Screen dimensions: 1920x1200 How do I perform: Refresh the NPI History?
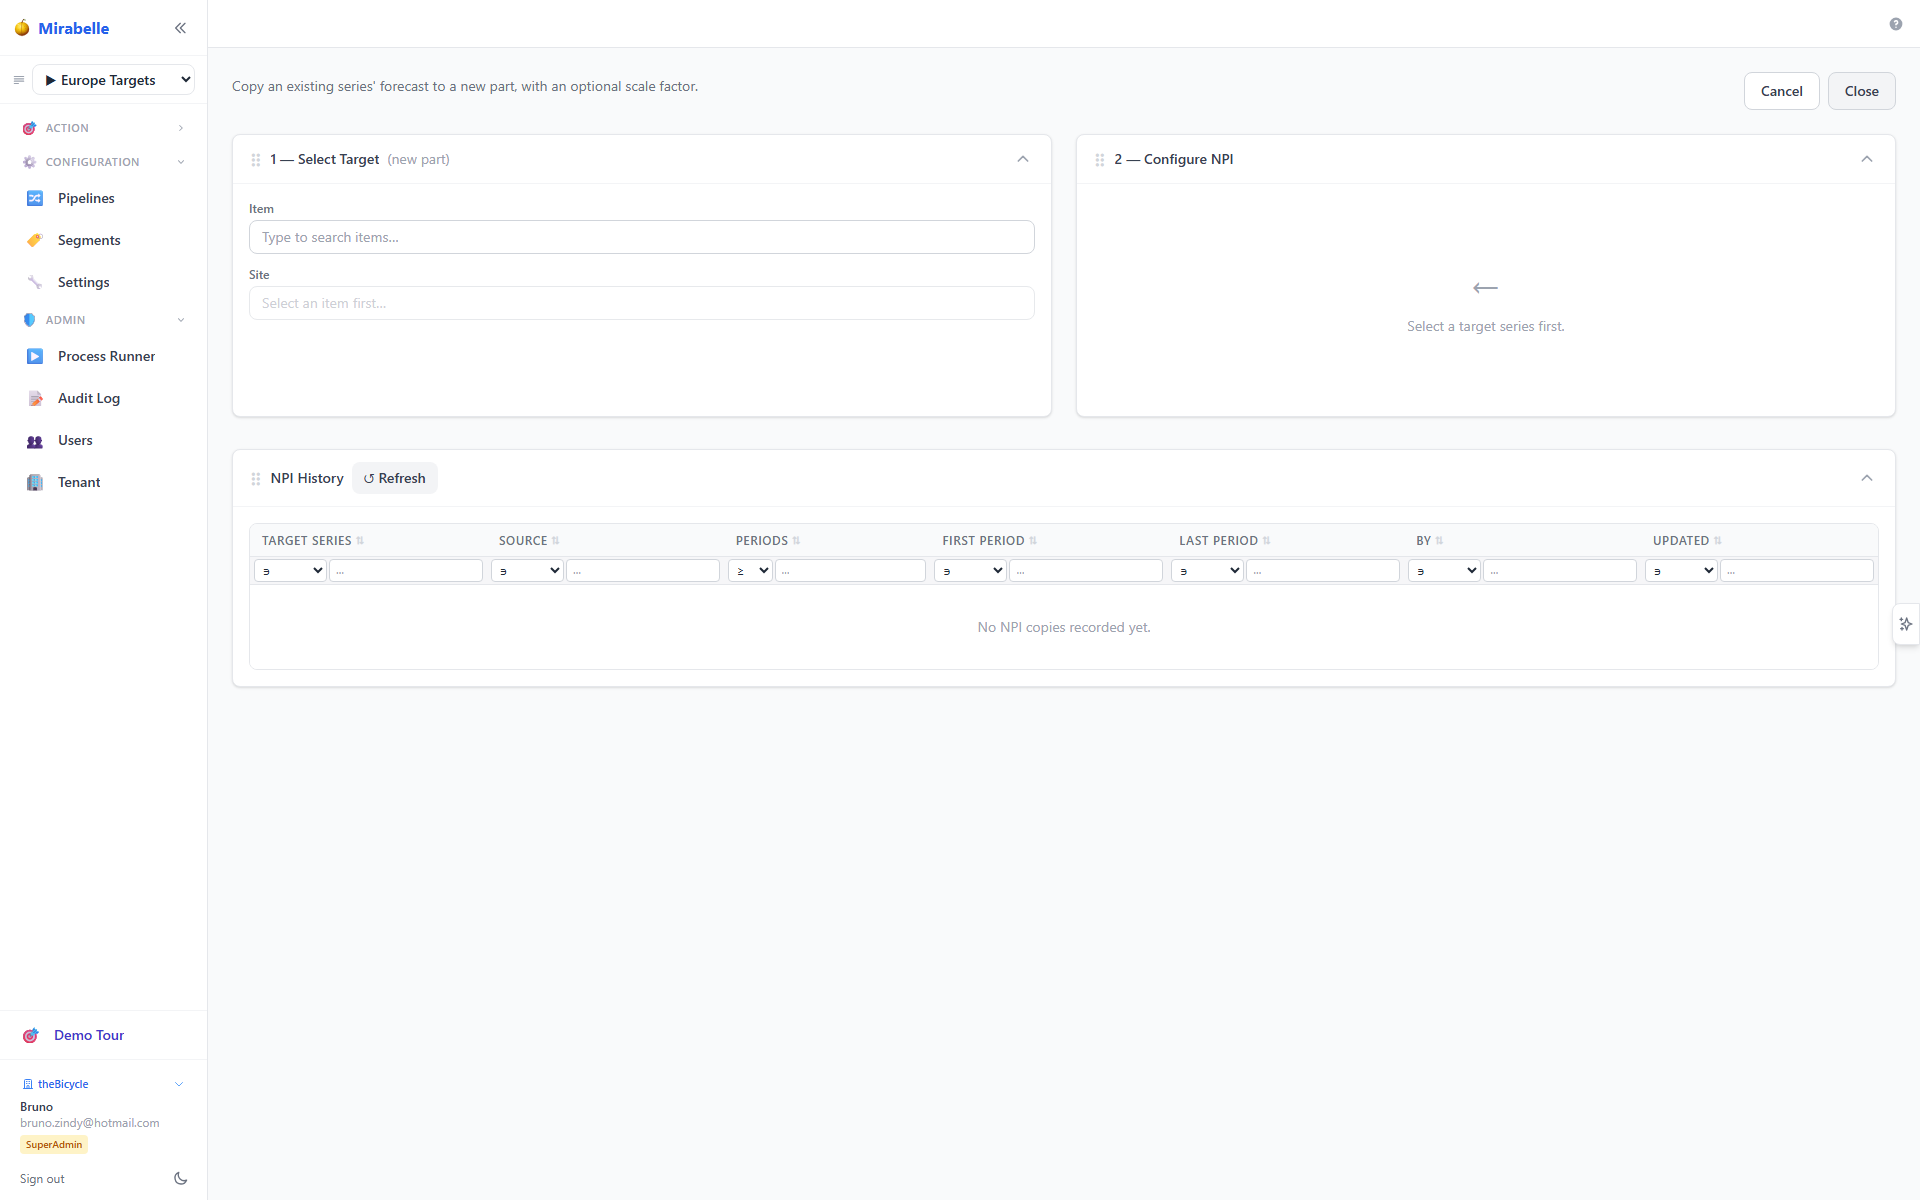click(394, 478)
